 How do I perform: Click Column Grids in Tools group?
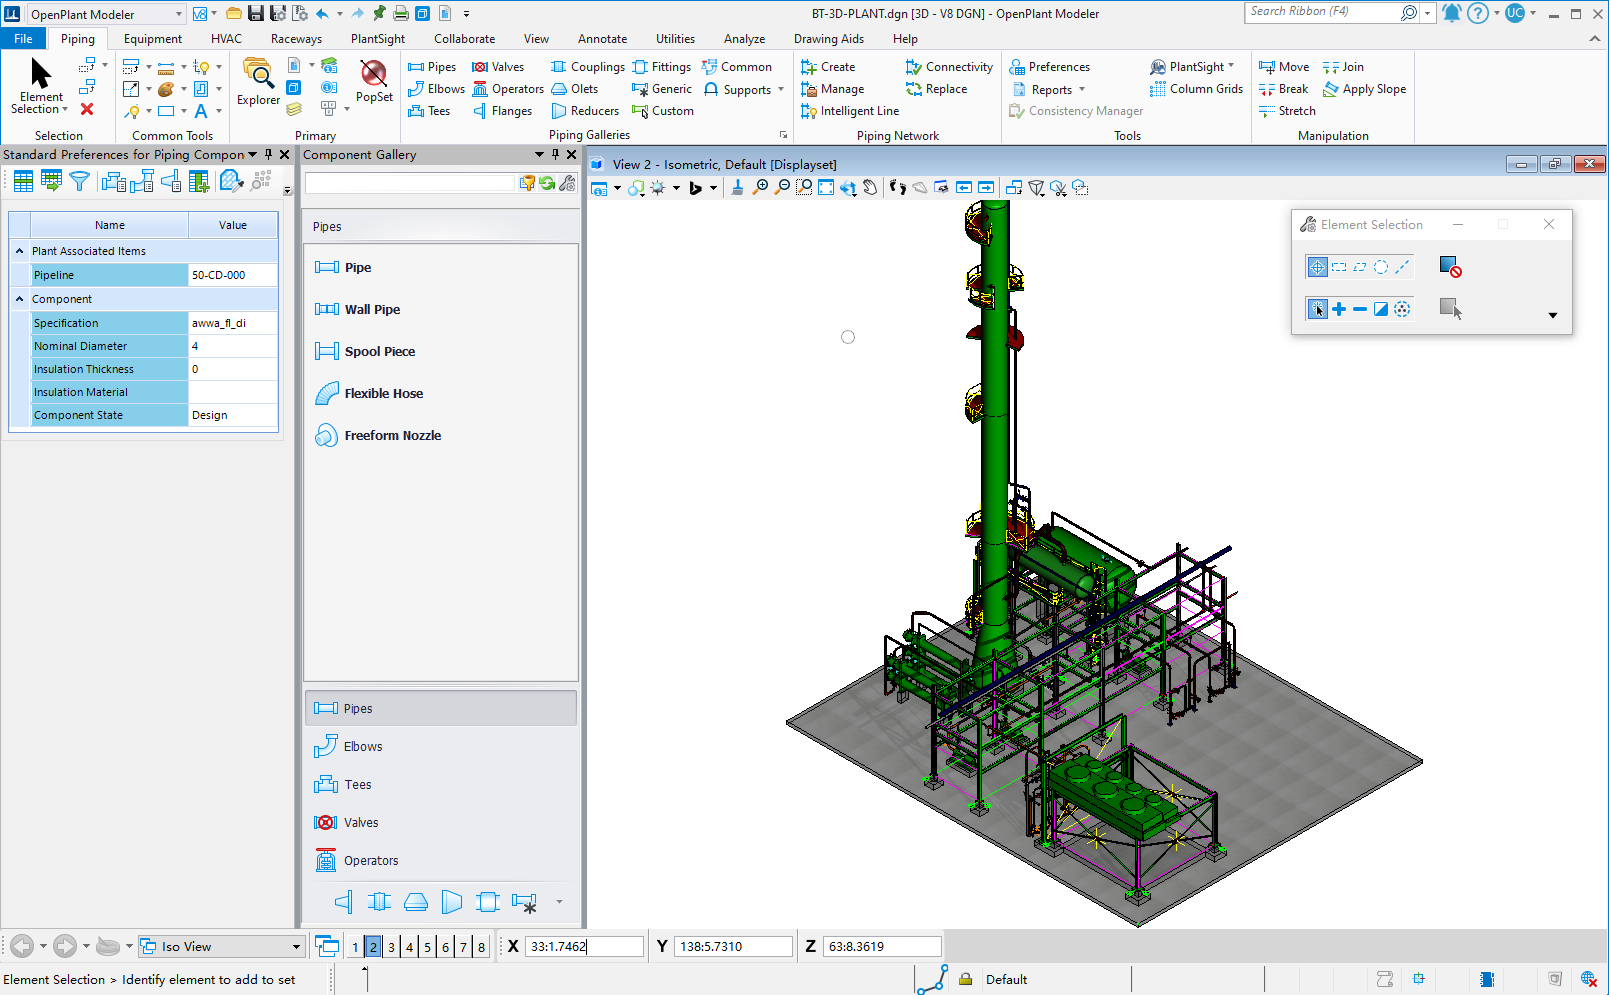(1196, 89)
